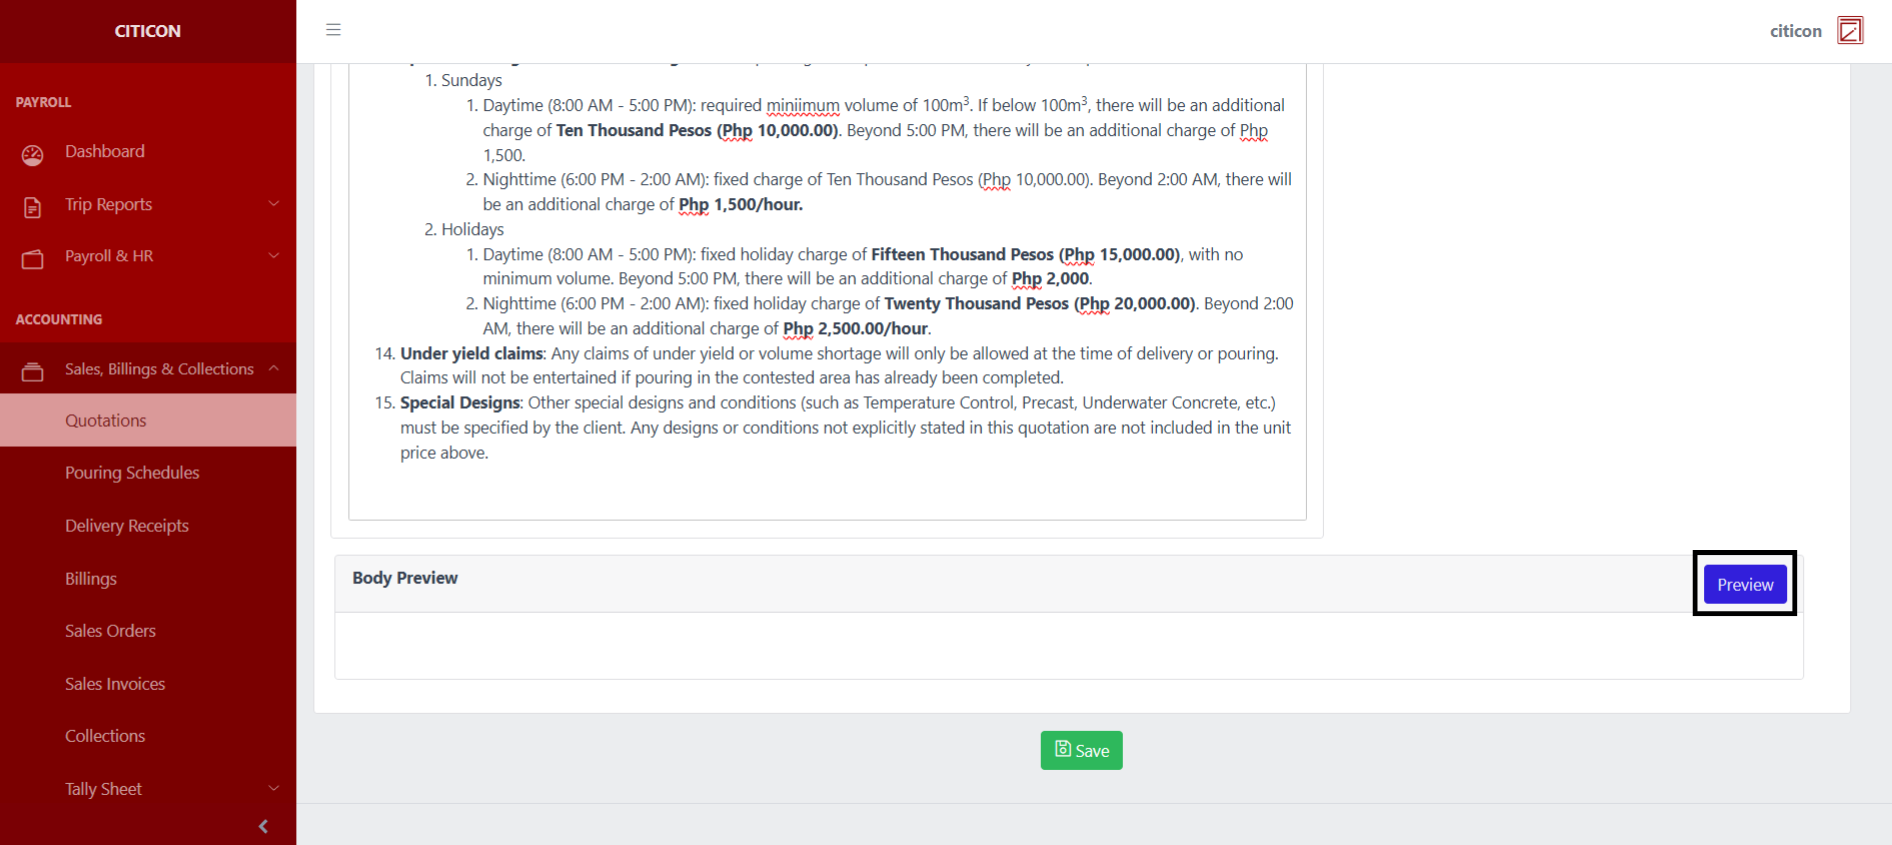
Task: Click the Sales, Billings & Collections icon
Action: pos(33,372)
